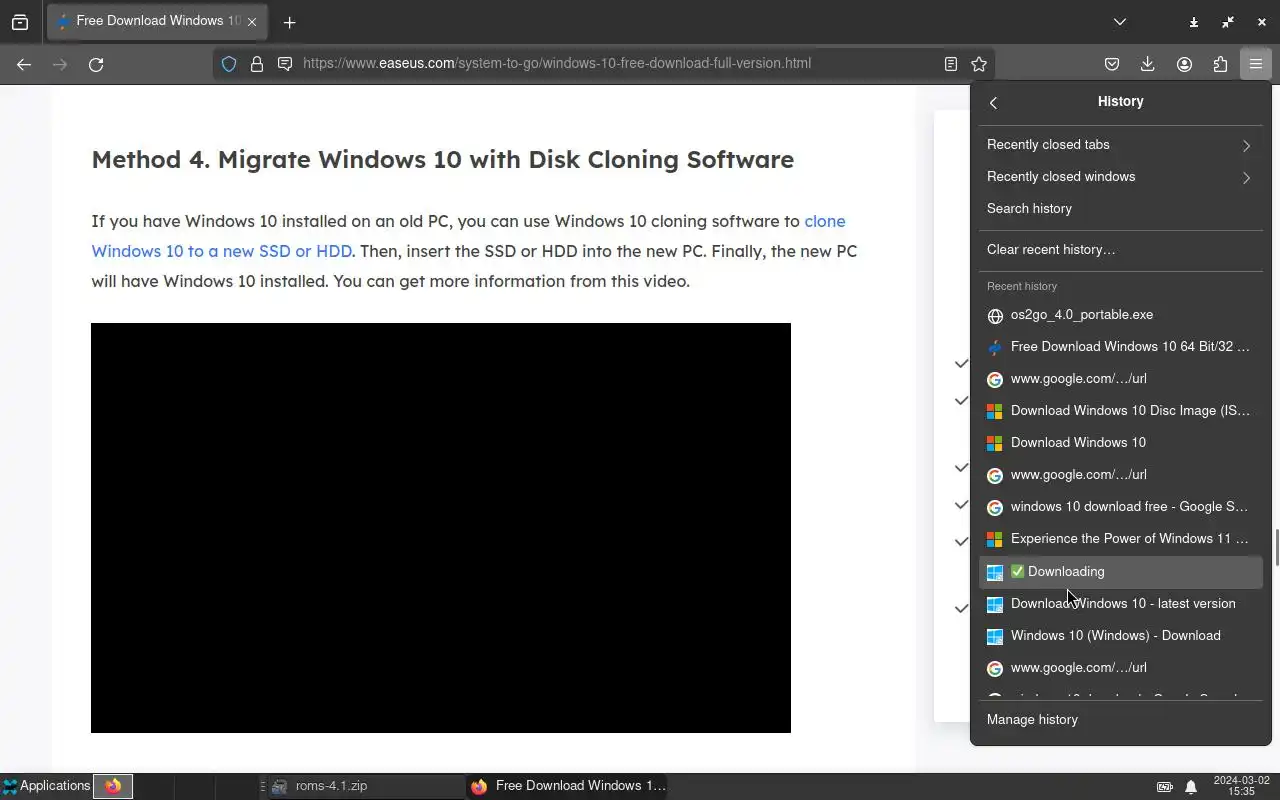Click the download arrow in title bar

click(x=1194, y=22)
